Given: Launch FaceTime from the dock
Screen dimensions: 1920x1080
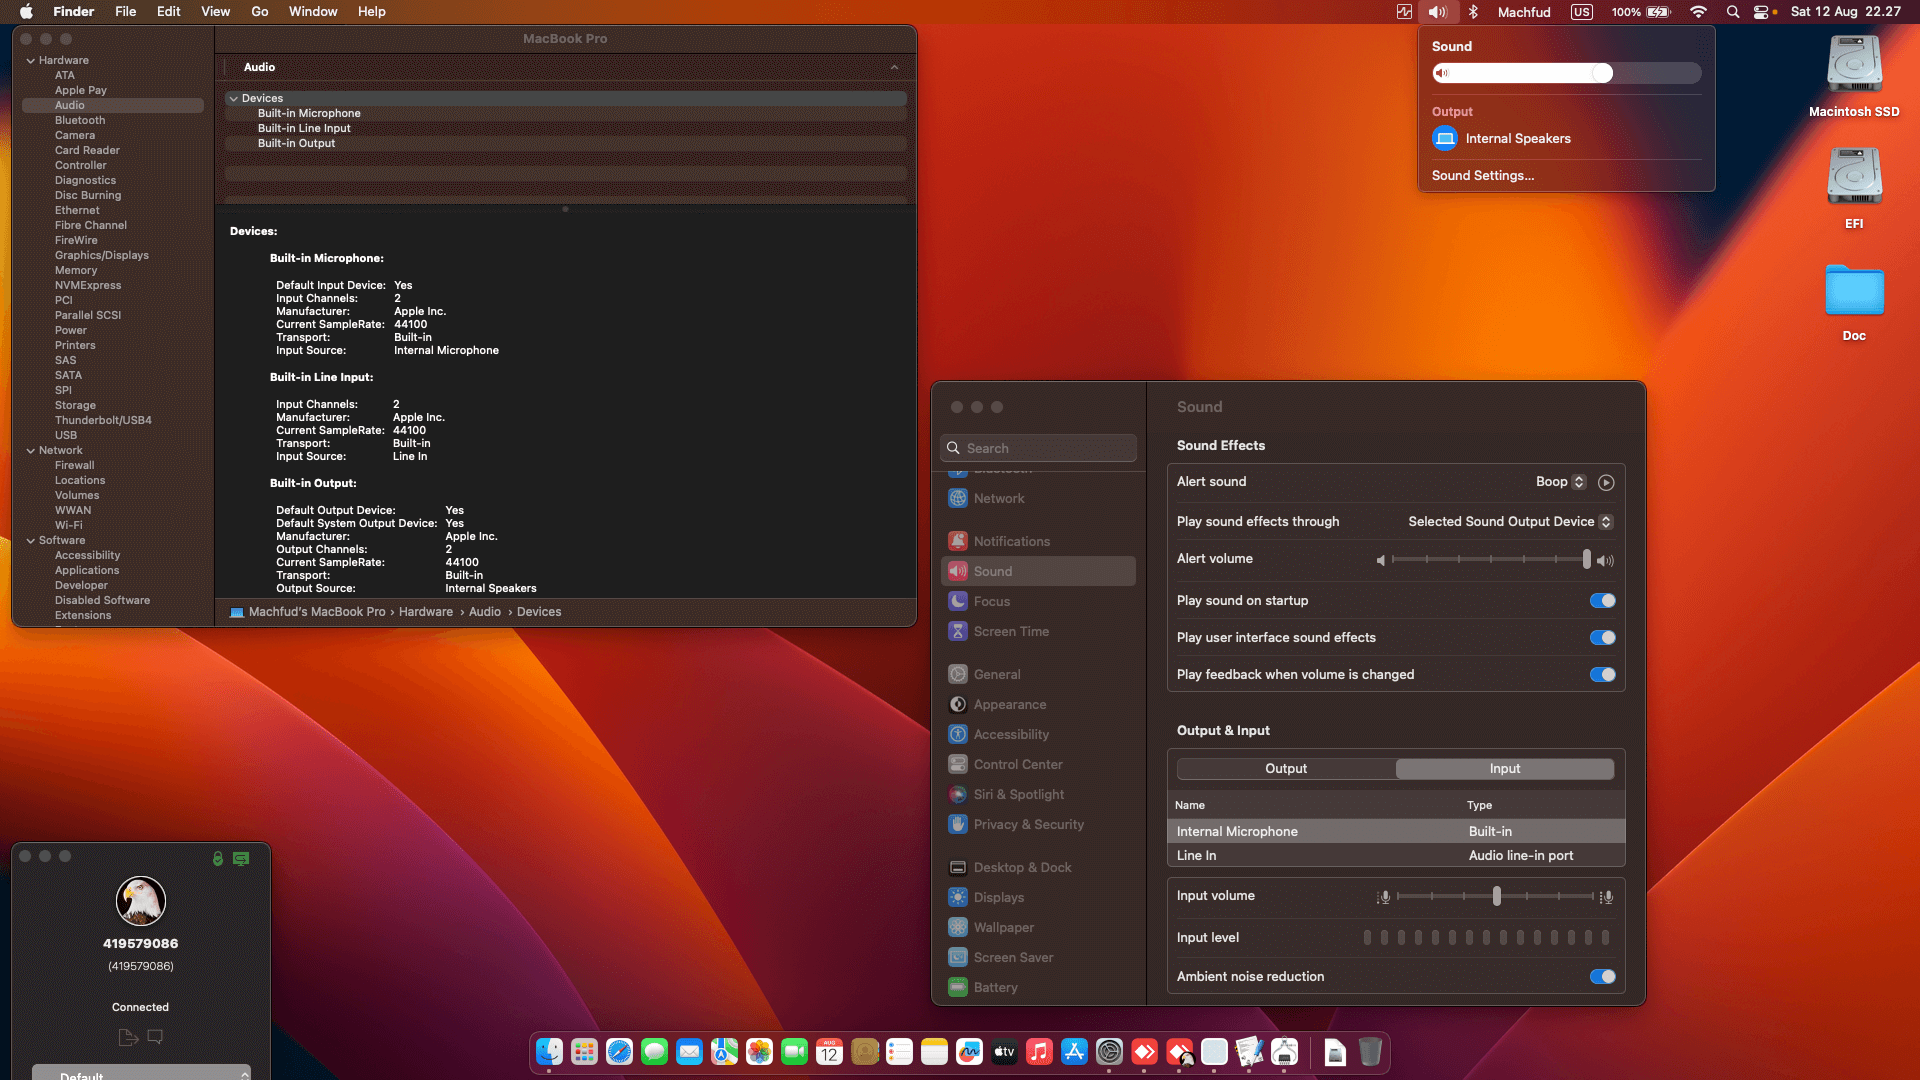Looking at the screenshot, I should pyautogui.click(x=794, y=1052).
